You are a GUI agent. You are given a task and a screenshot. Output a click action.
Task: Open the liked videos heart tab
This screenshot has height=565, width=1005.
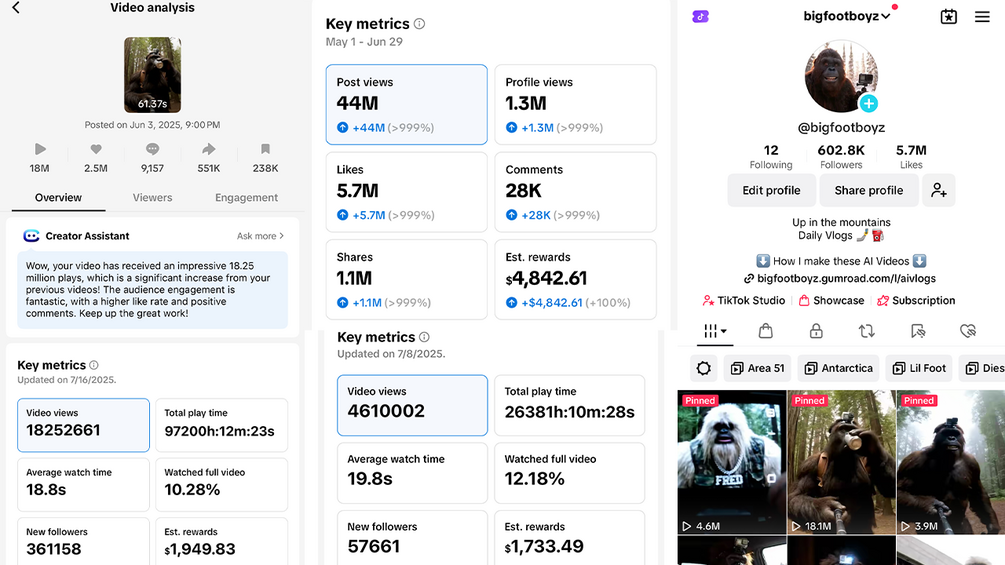point(968,331)
